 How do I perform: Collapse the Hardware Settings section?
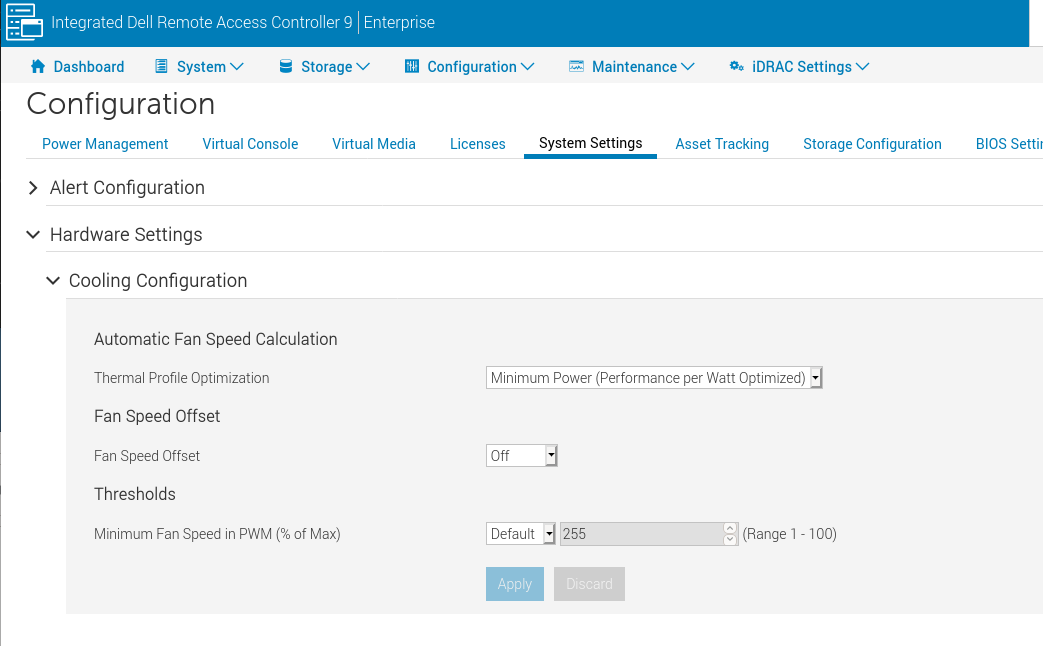click(x=34, y=235)
